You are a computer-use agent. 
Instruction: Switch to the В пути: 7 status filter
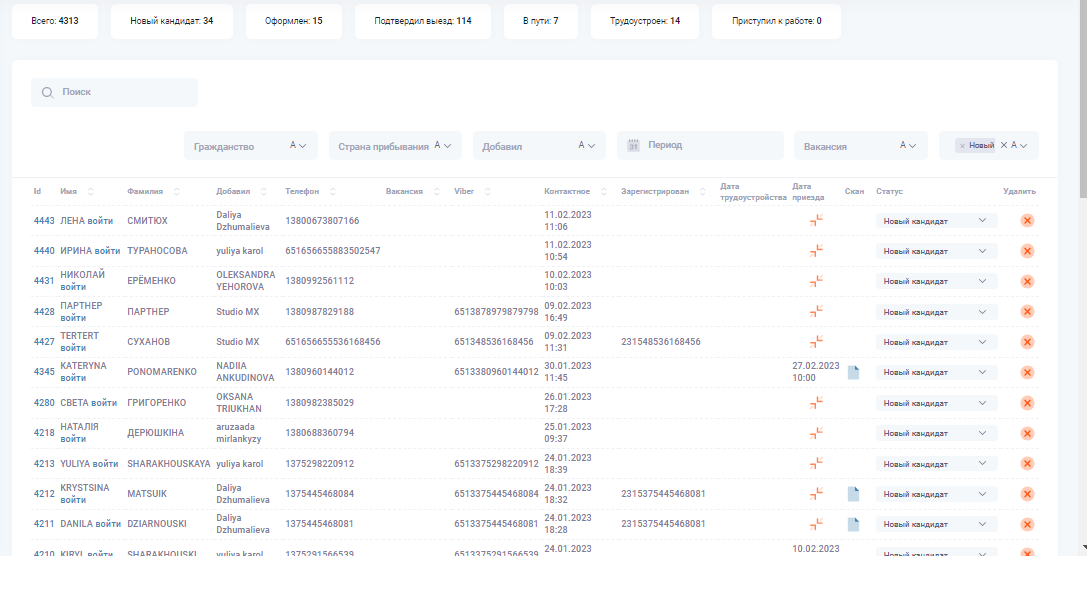[541, 20]
